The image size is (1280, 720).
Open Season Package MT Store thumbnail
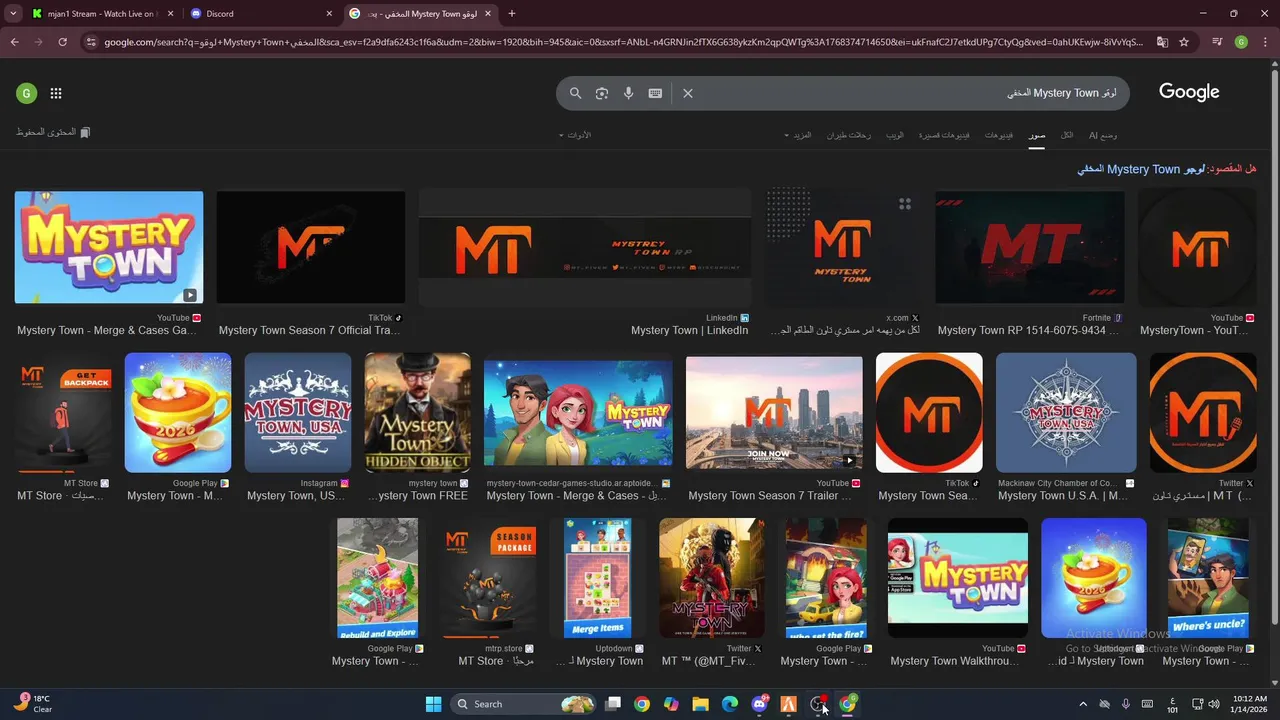[488, 578]
